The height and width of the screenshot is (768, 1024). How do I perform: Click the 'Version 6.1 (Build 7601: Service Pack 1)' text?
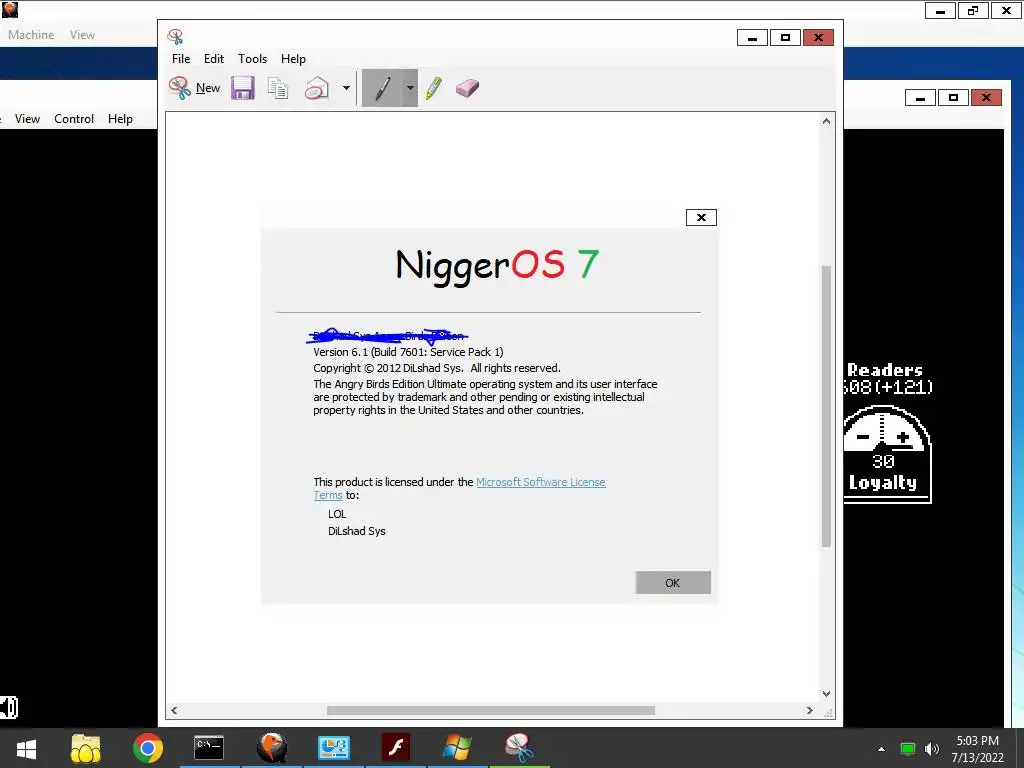(408, 352)
